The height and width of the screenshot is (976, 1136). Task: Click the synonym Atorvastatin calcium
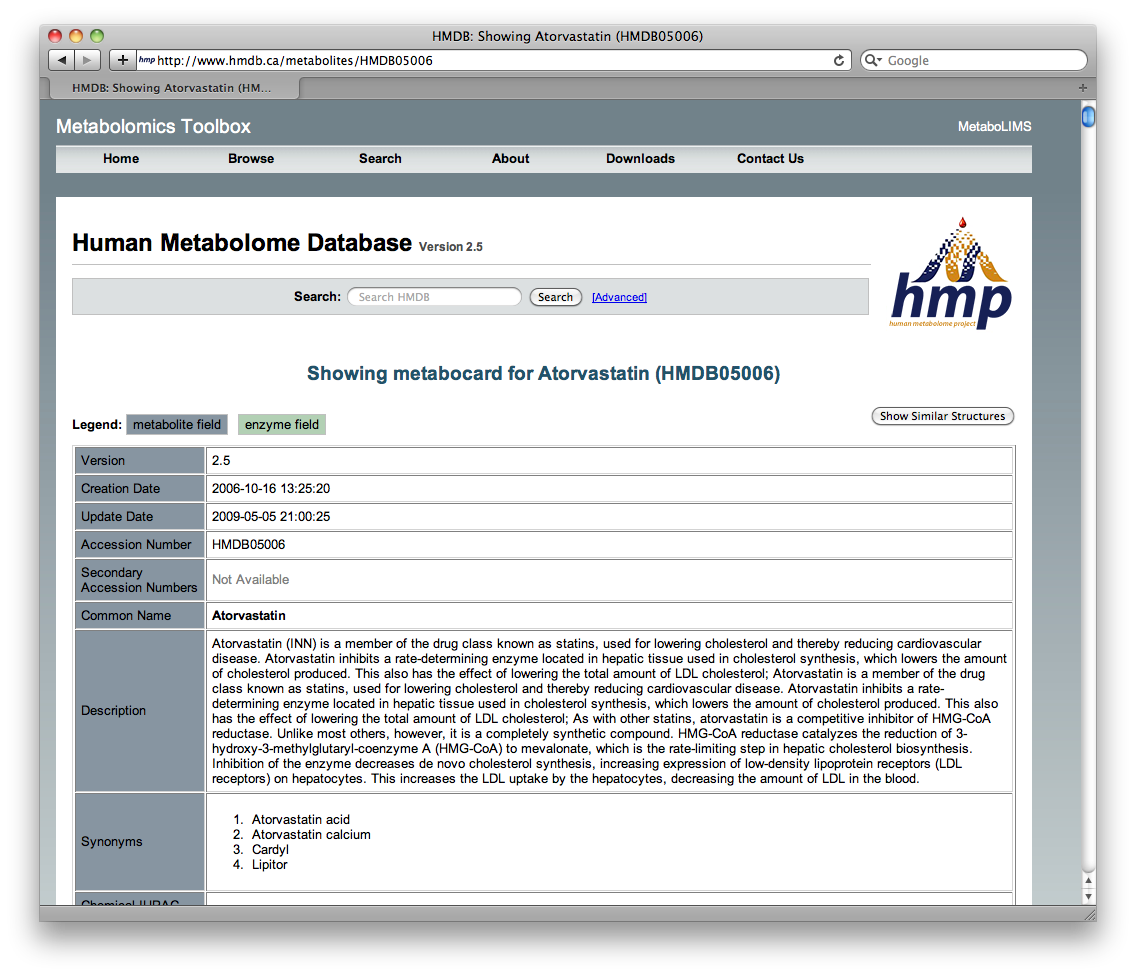point(311,835)
